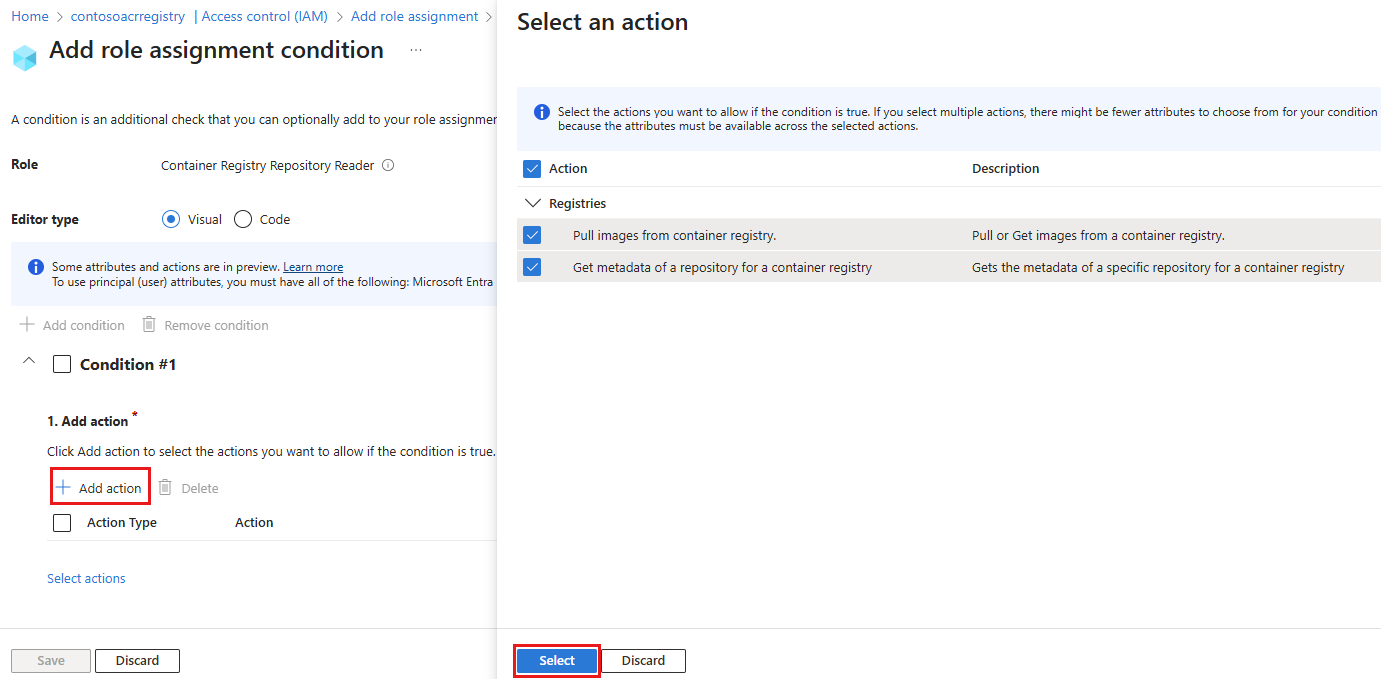Click the blue info icon in Select an action
Screen dimensions: 1381x679
pyautogui.click(x=542, y=112)
